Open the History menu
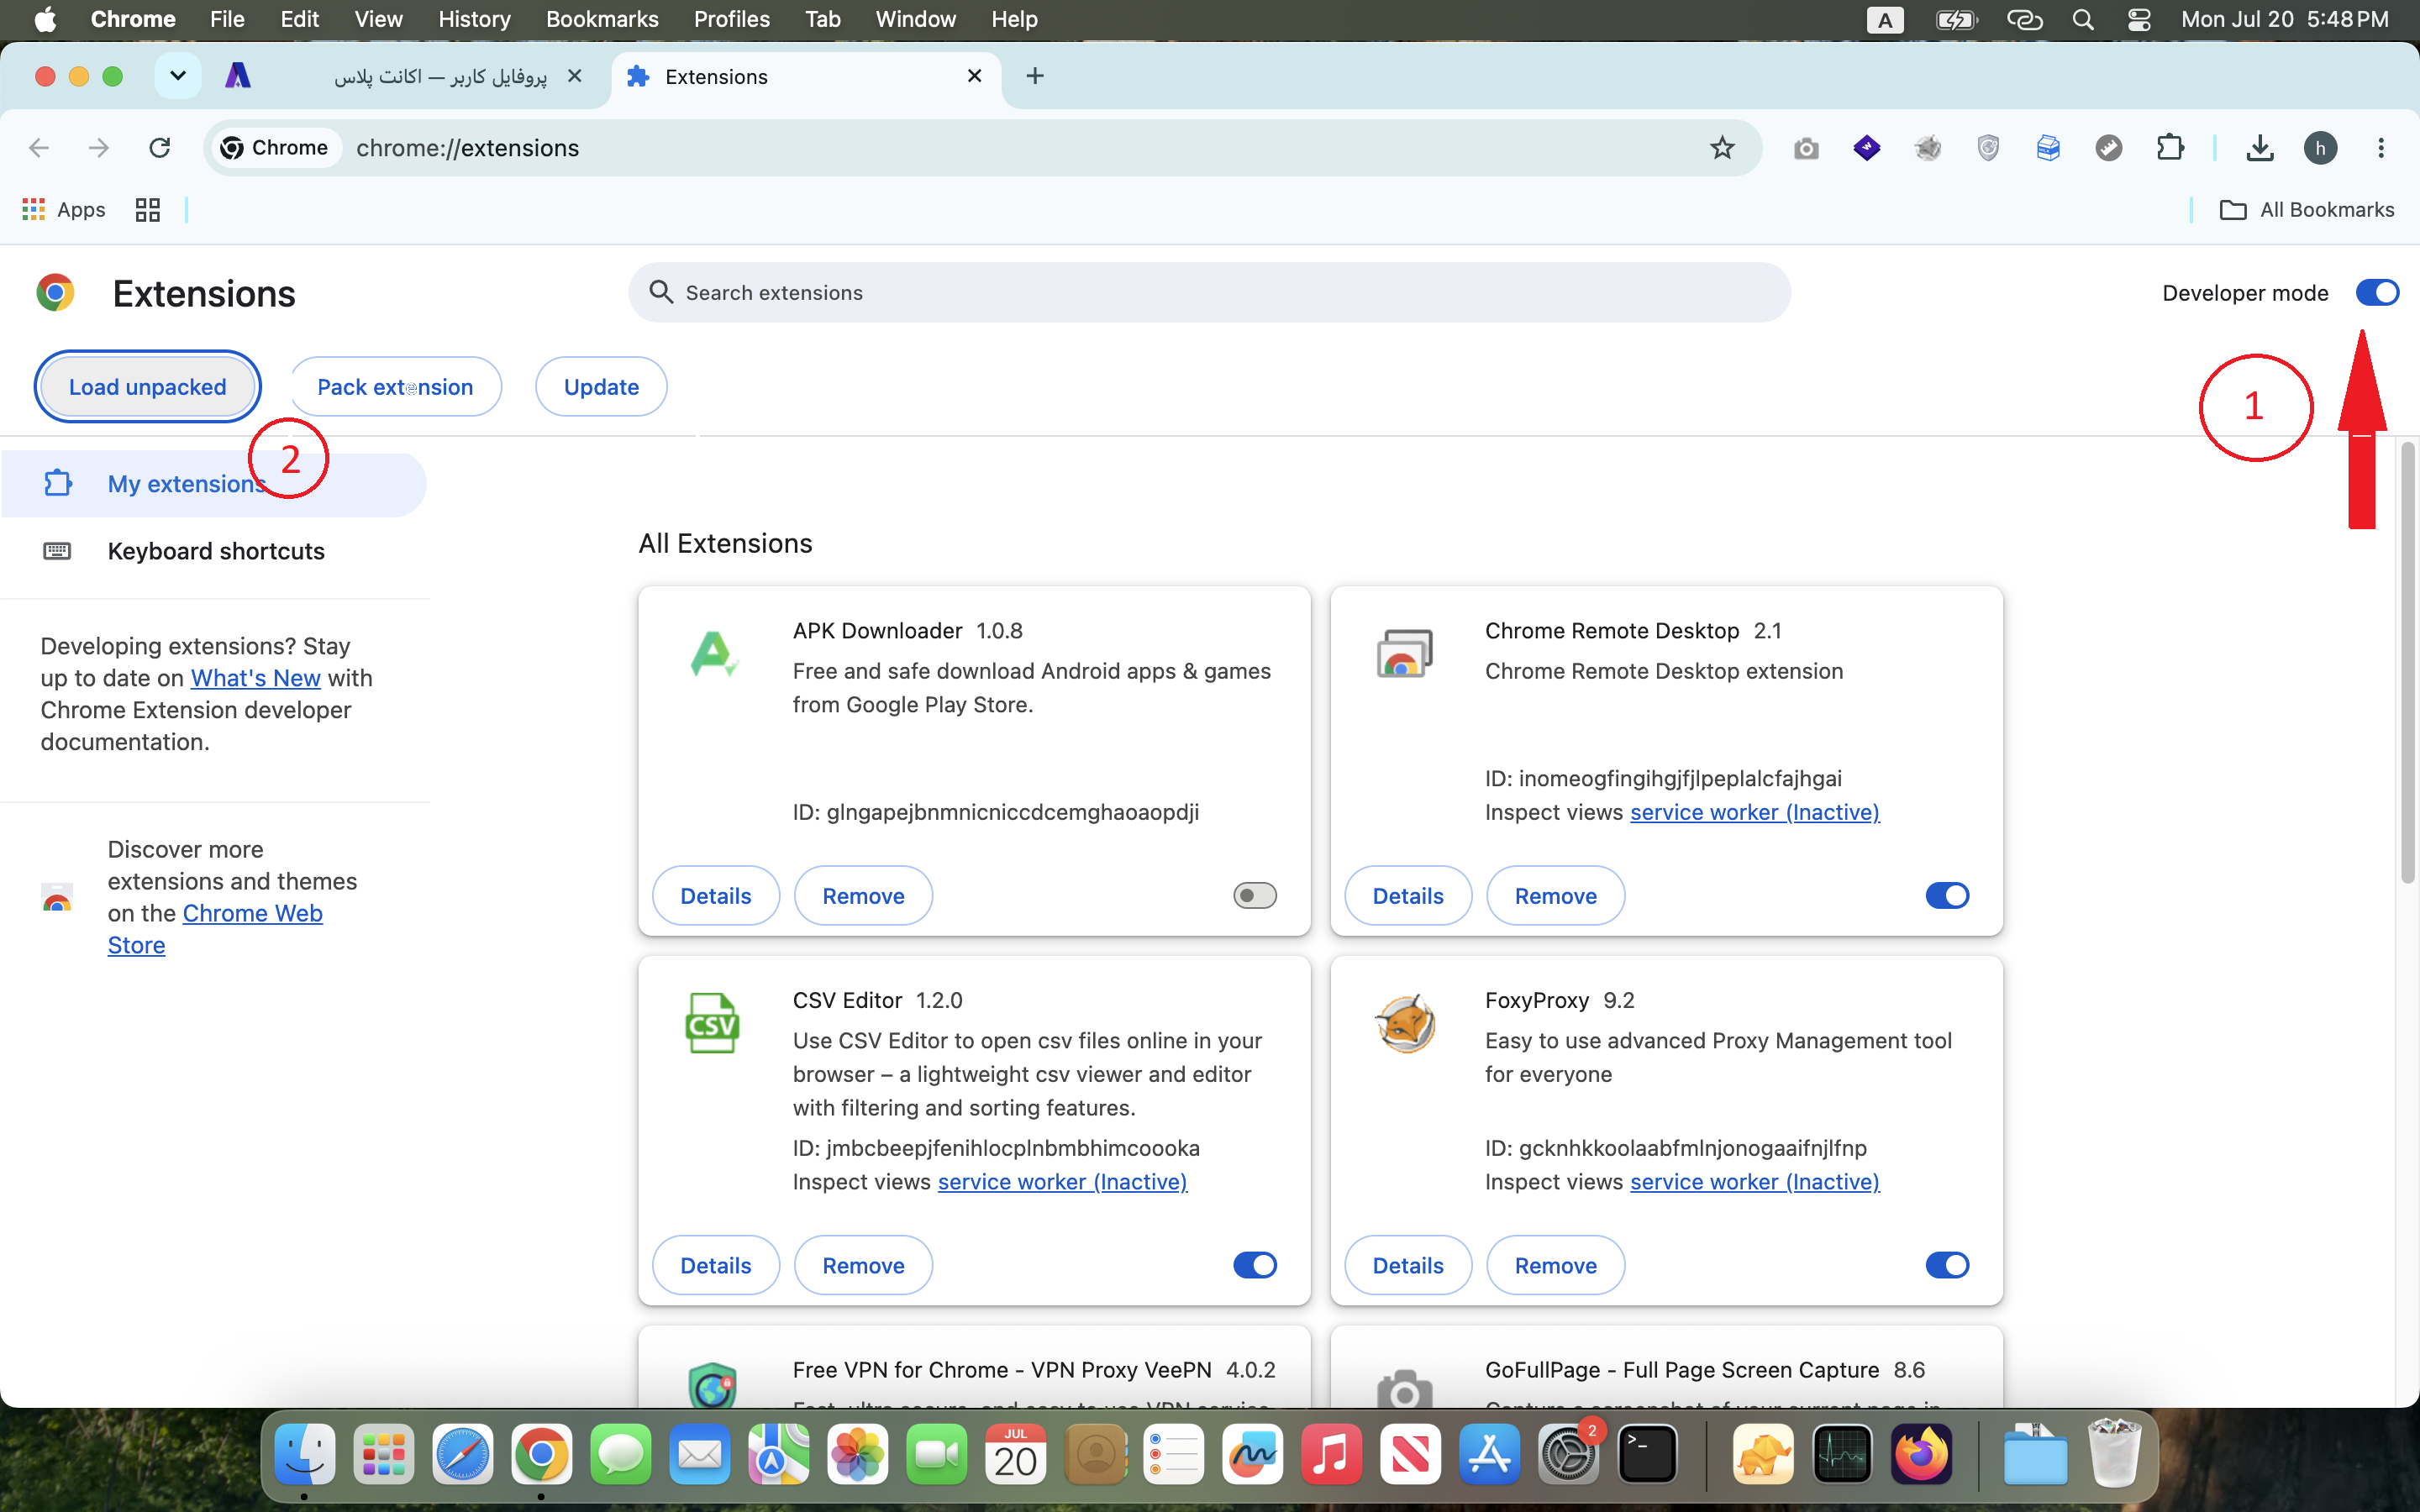Screen dimensions: 2420x1512 click(x=474, y=20)
